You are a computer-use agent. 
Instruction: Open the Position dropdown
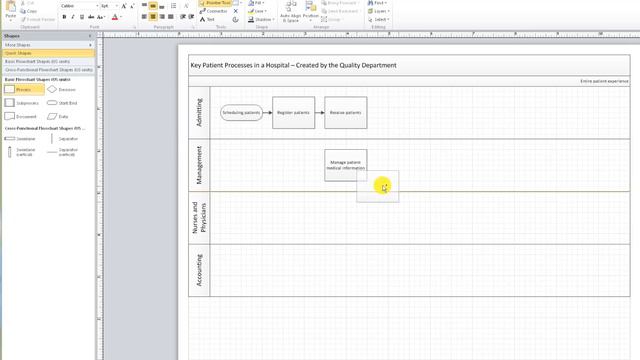310,11
